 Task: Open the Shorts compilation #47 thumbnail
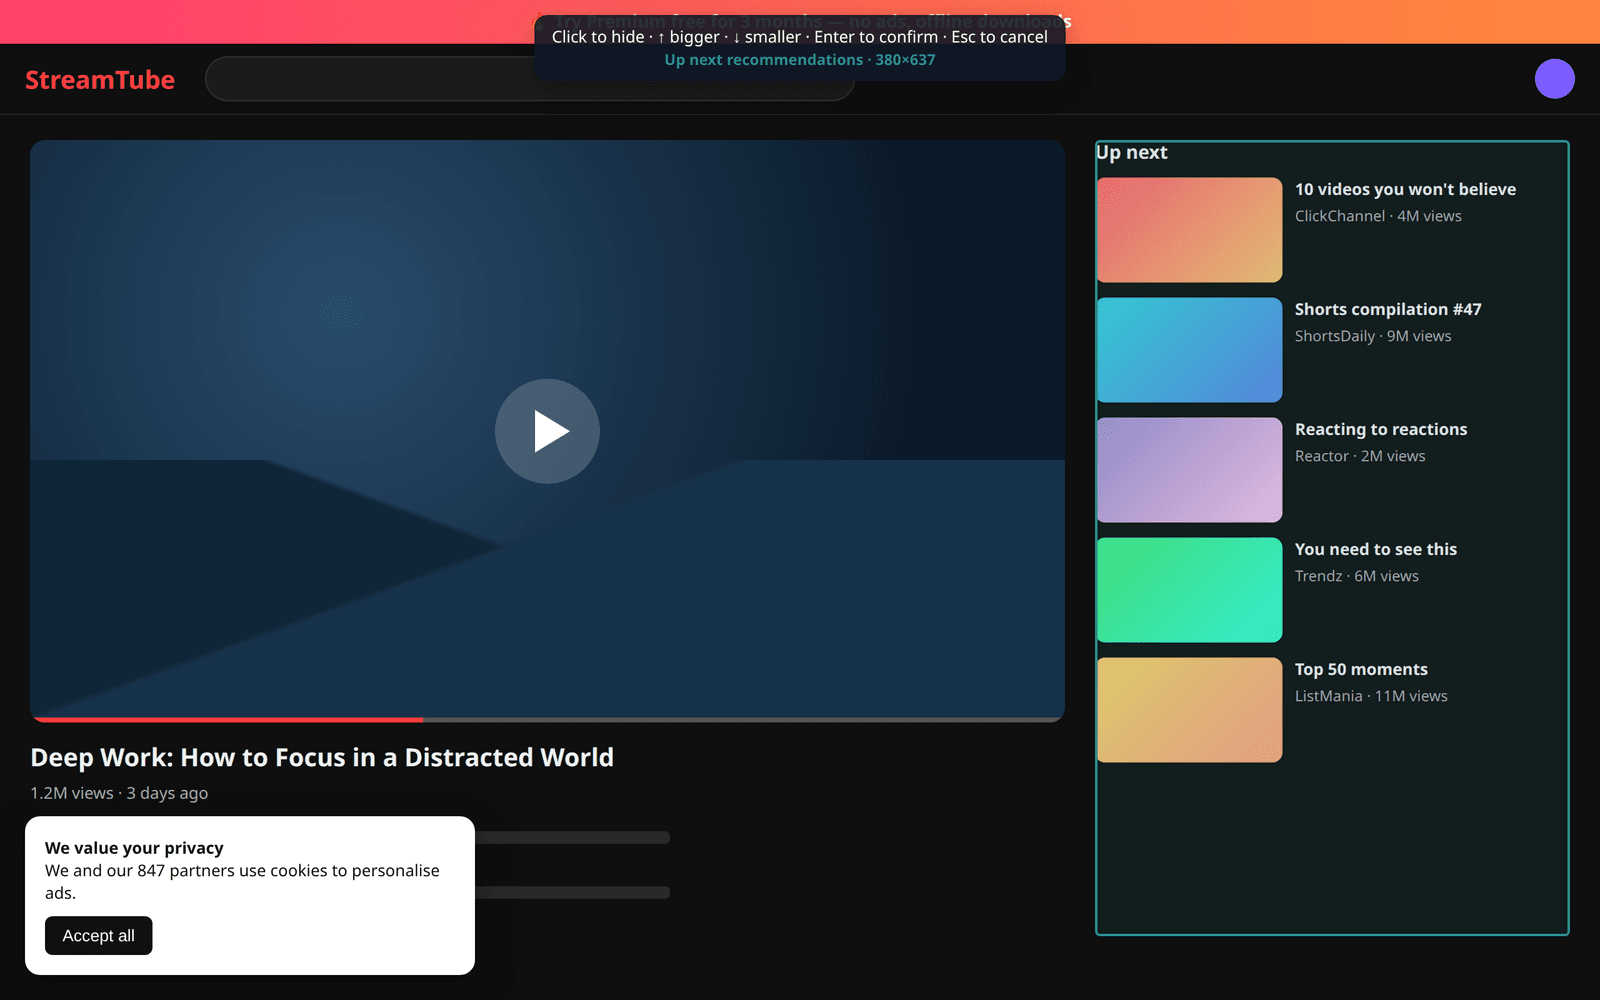point(1190,350)
